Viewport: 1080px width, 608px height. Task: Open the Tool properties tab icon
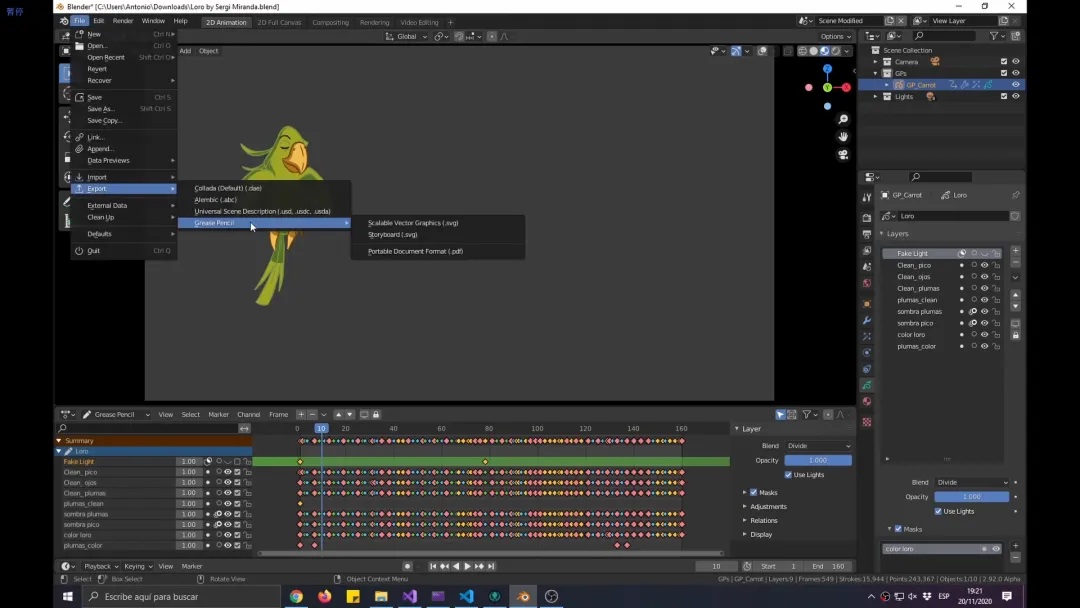866,198
